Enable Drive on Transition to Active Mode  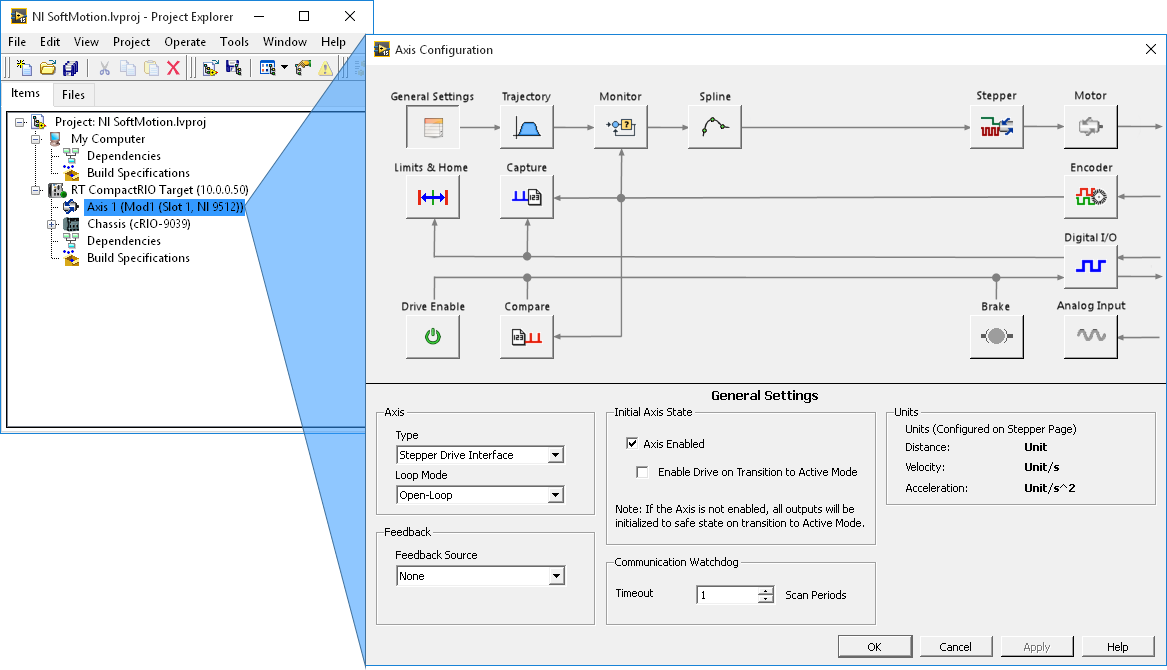coord(642,472)
